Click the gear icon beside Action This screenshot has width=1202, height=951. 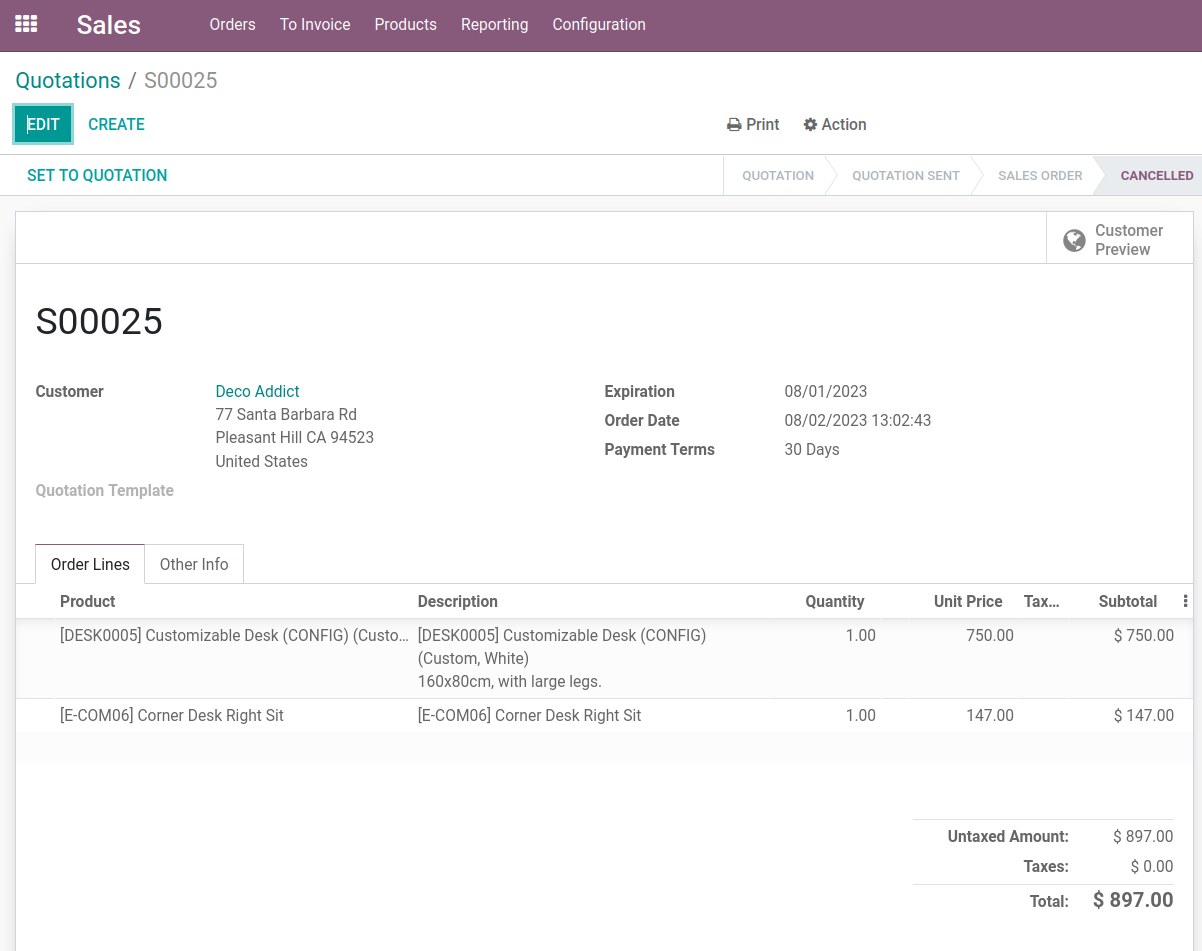pos(810,125)
